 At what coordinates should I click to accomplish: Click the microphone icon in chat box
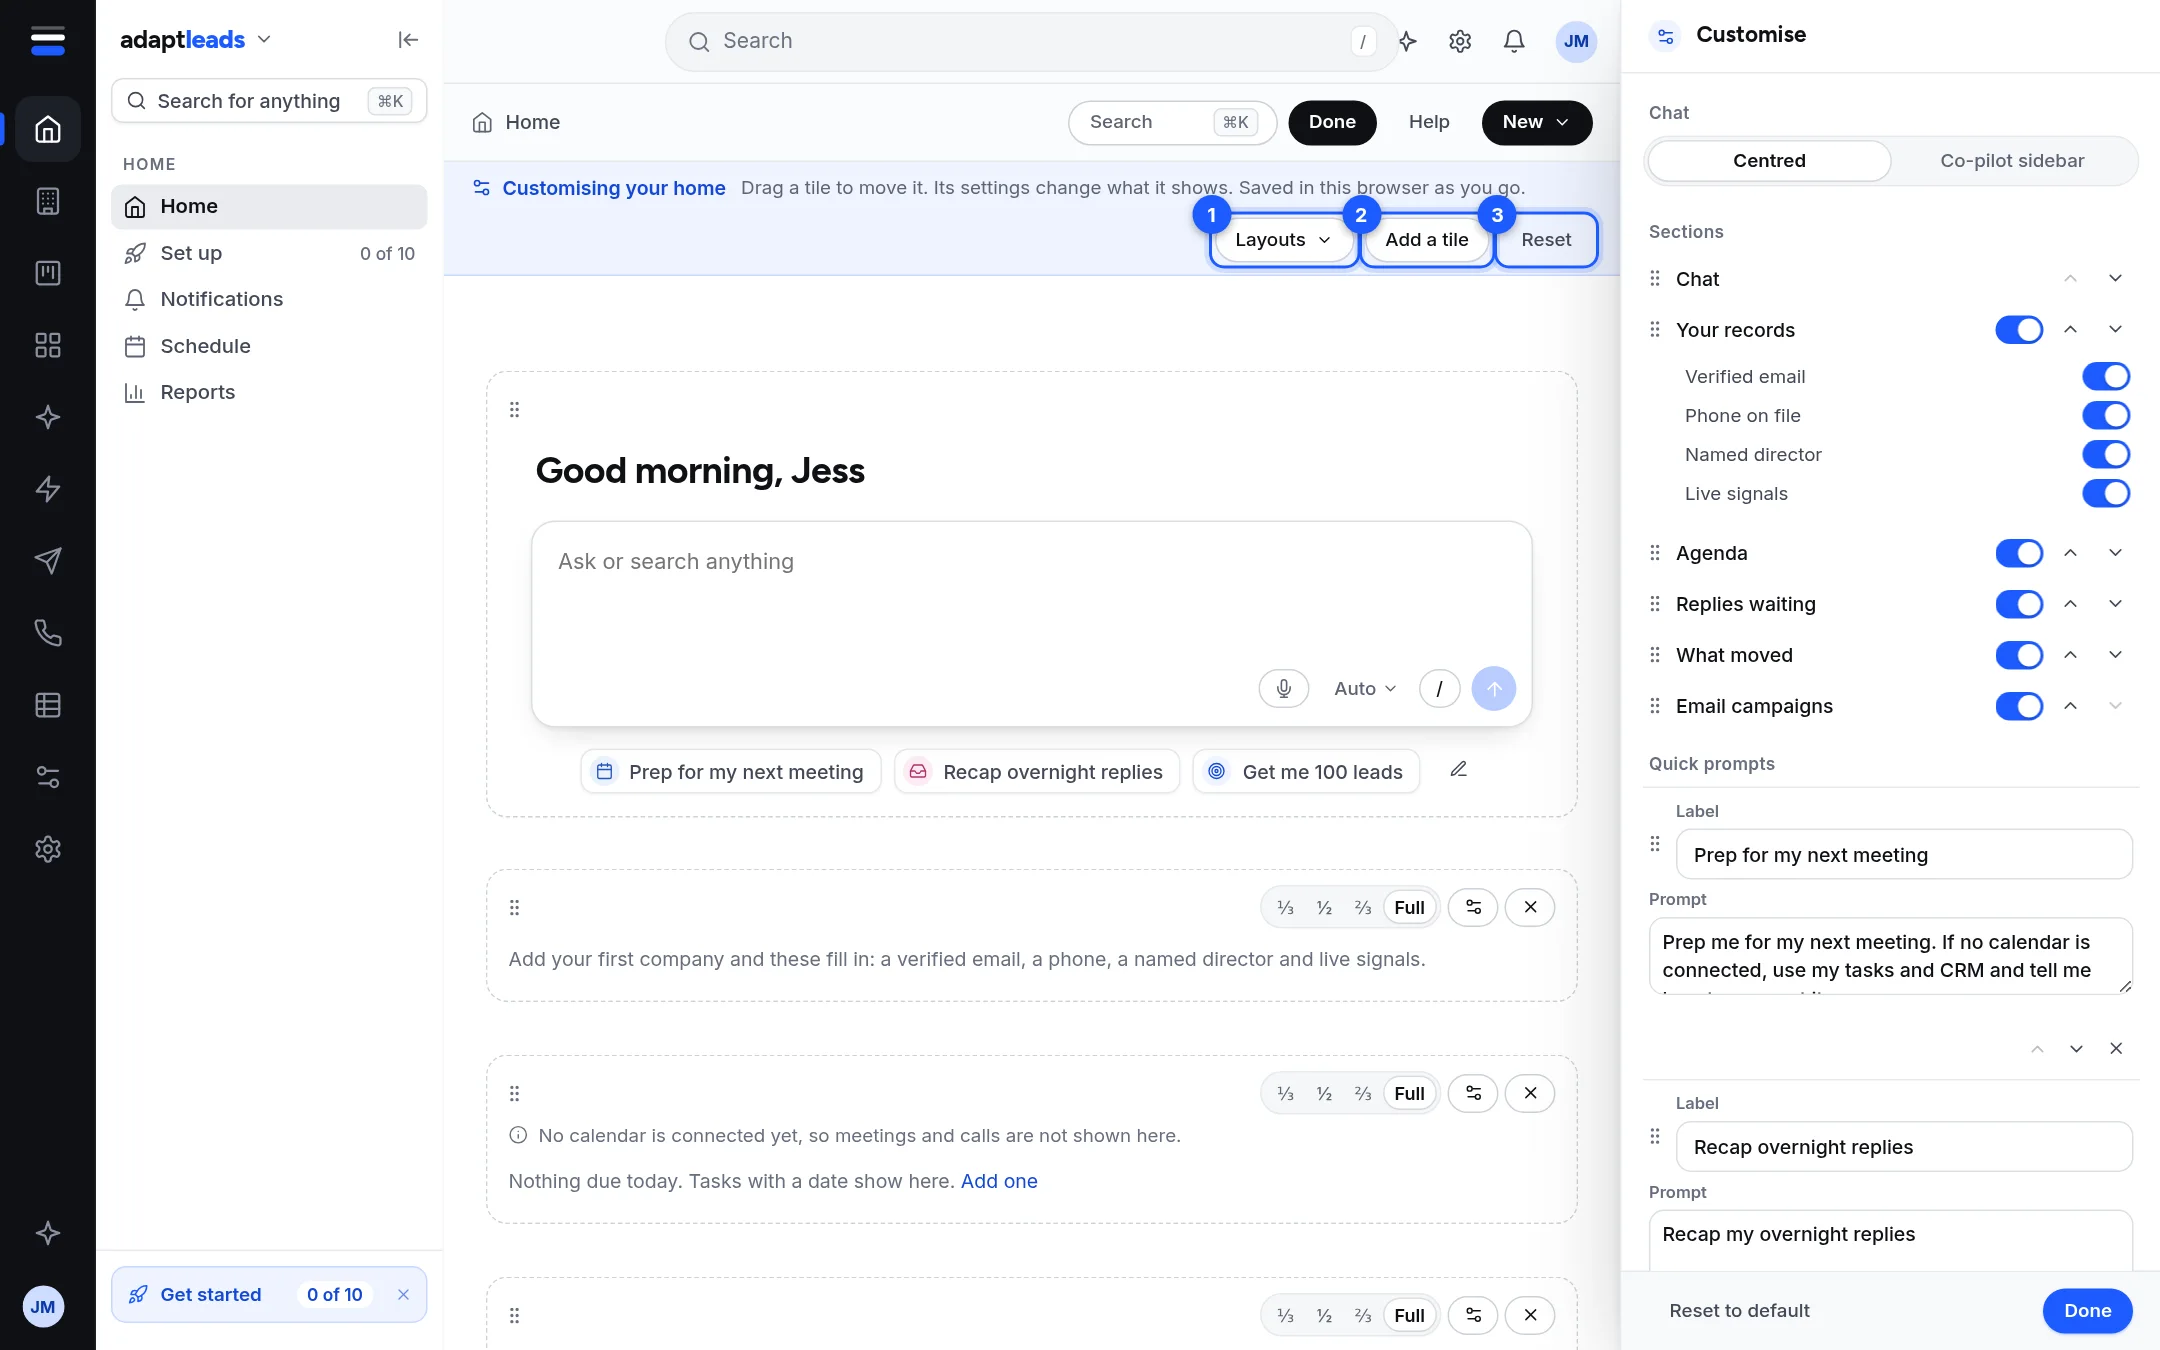click(x=1284, y=688)
